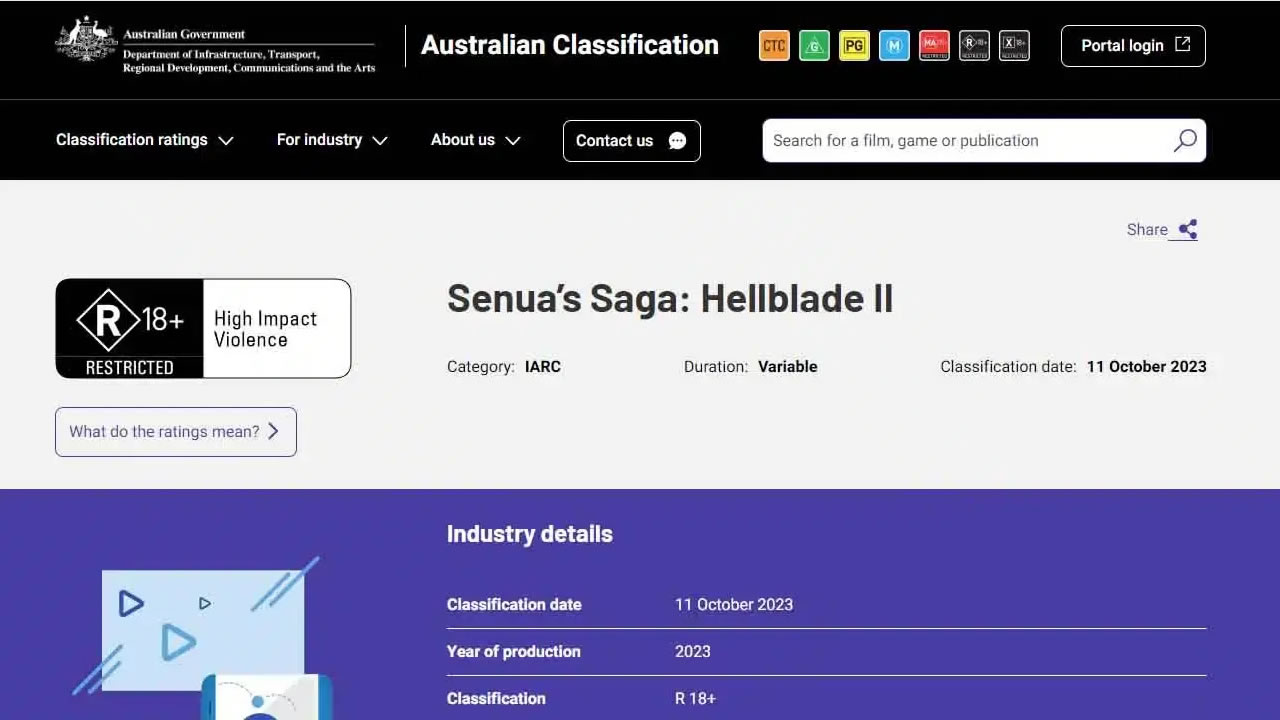Open the Portal login link

(1133, 46)
